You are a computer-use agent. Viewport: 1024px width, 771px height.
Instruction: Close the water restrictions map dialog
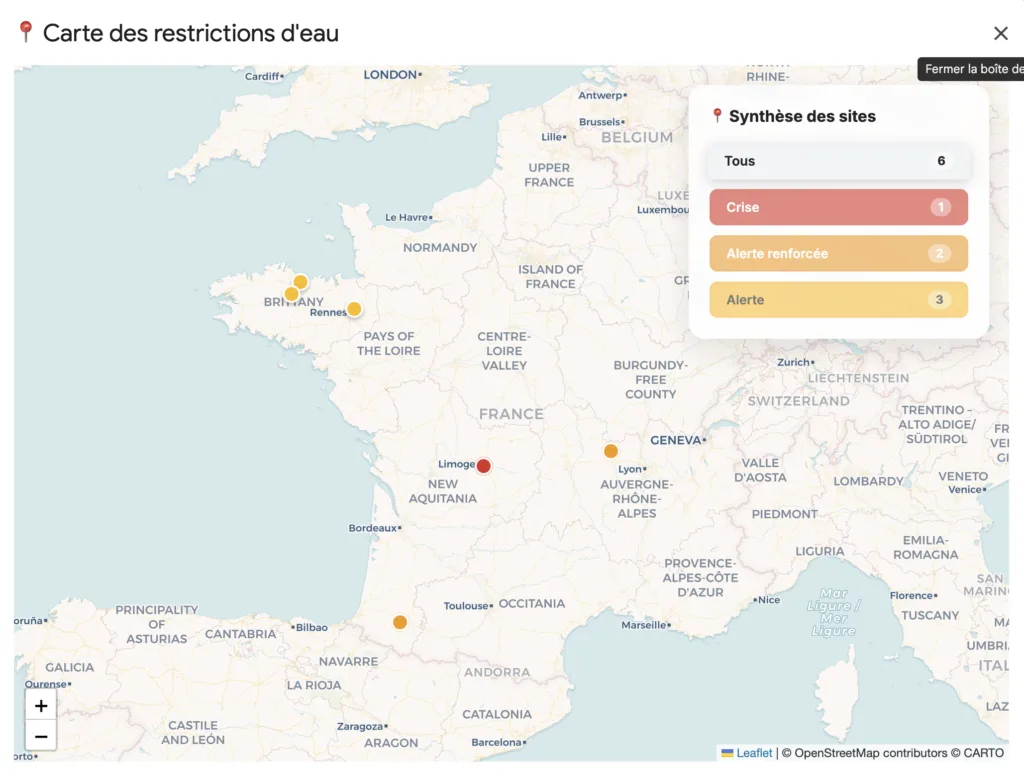coord(1000,33)
